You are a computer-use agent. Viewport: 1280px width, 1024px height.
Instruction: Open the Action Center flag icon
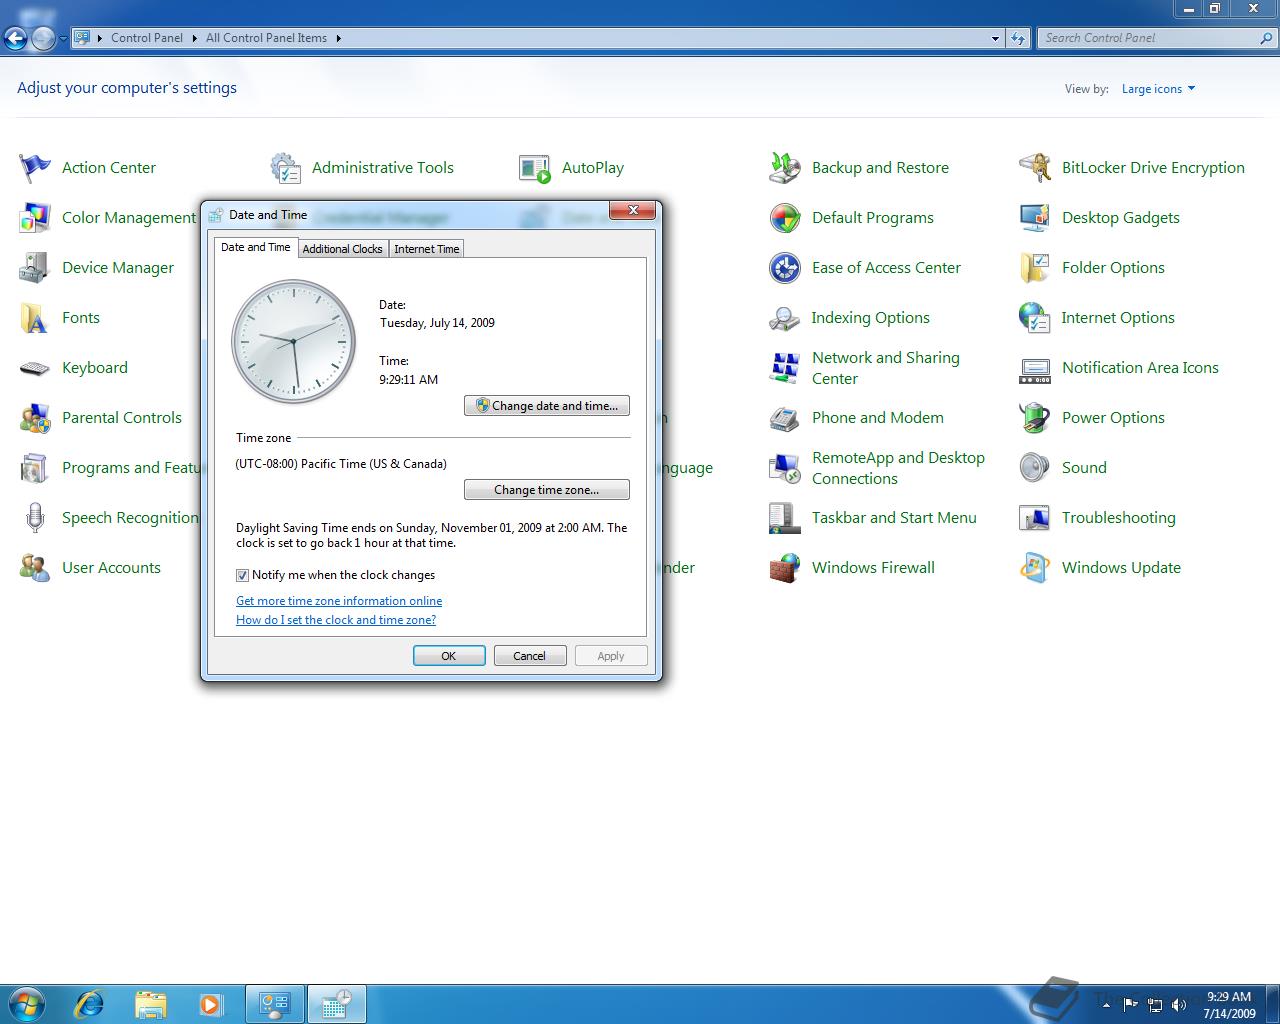(x=35, y=167)
